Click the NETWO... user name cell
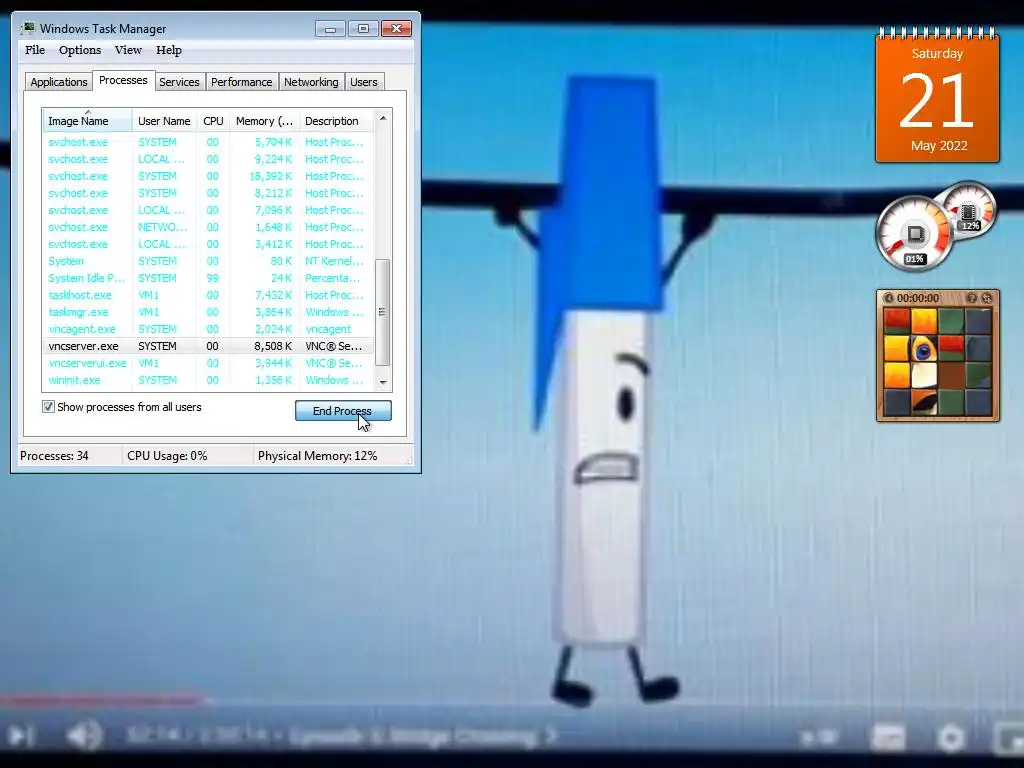The width and height of the screenshot is (1024, 768). click(x=163, y=227)
